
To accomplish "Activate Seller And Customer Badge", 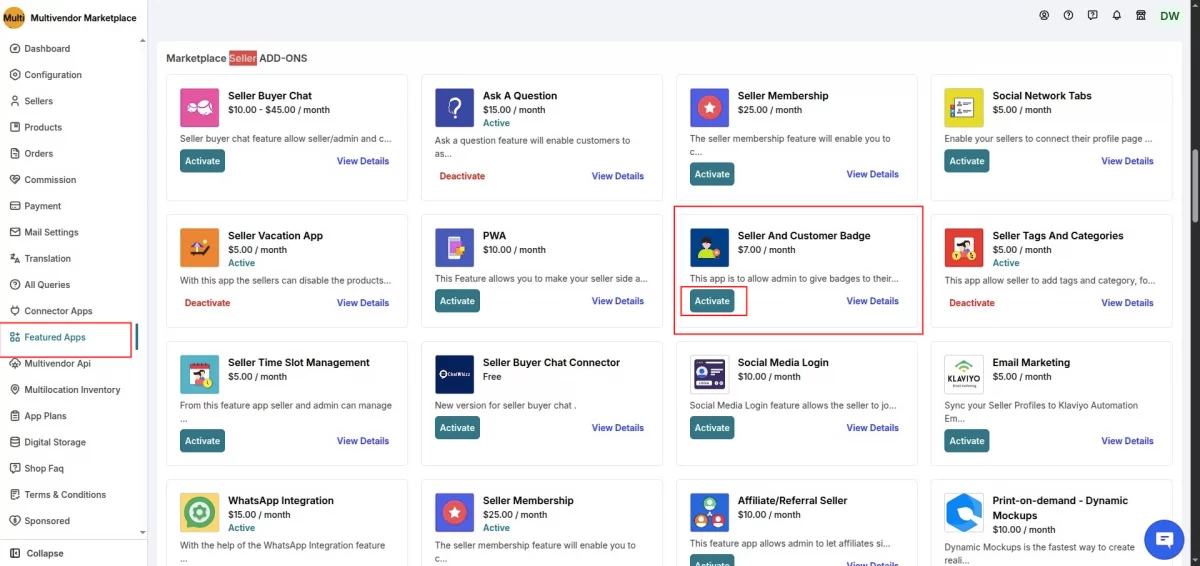I will click(712, 301).
